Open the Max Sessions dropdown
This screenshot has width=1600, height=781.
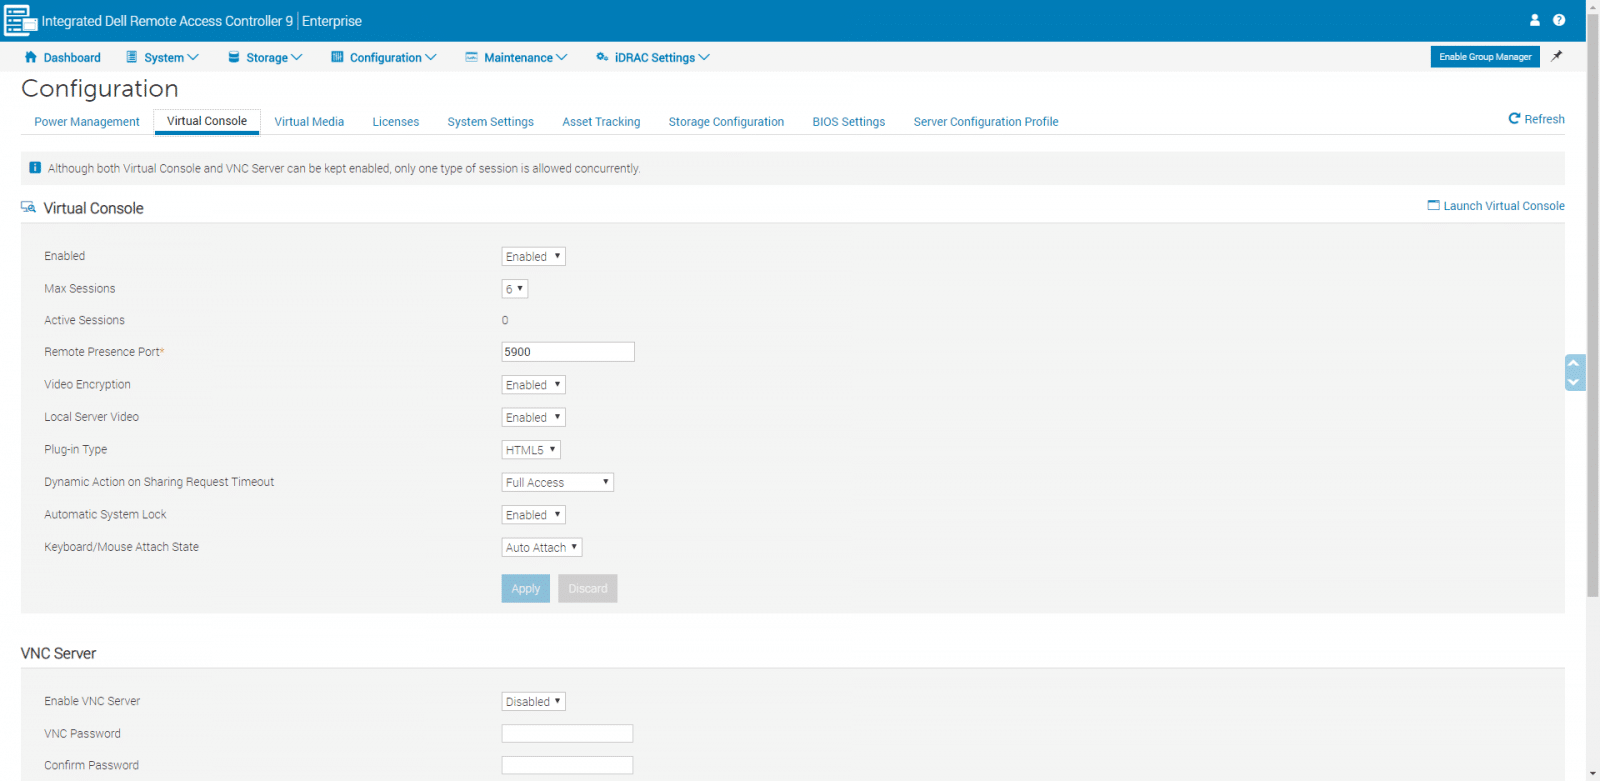point(514,289)
